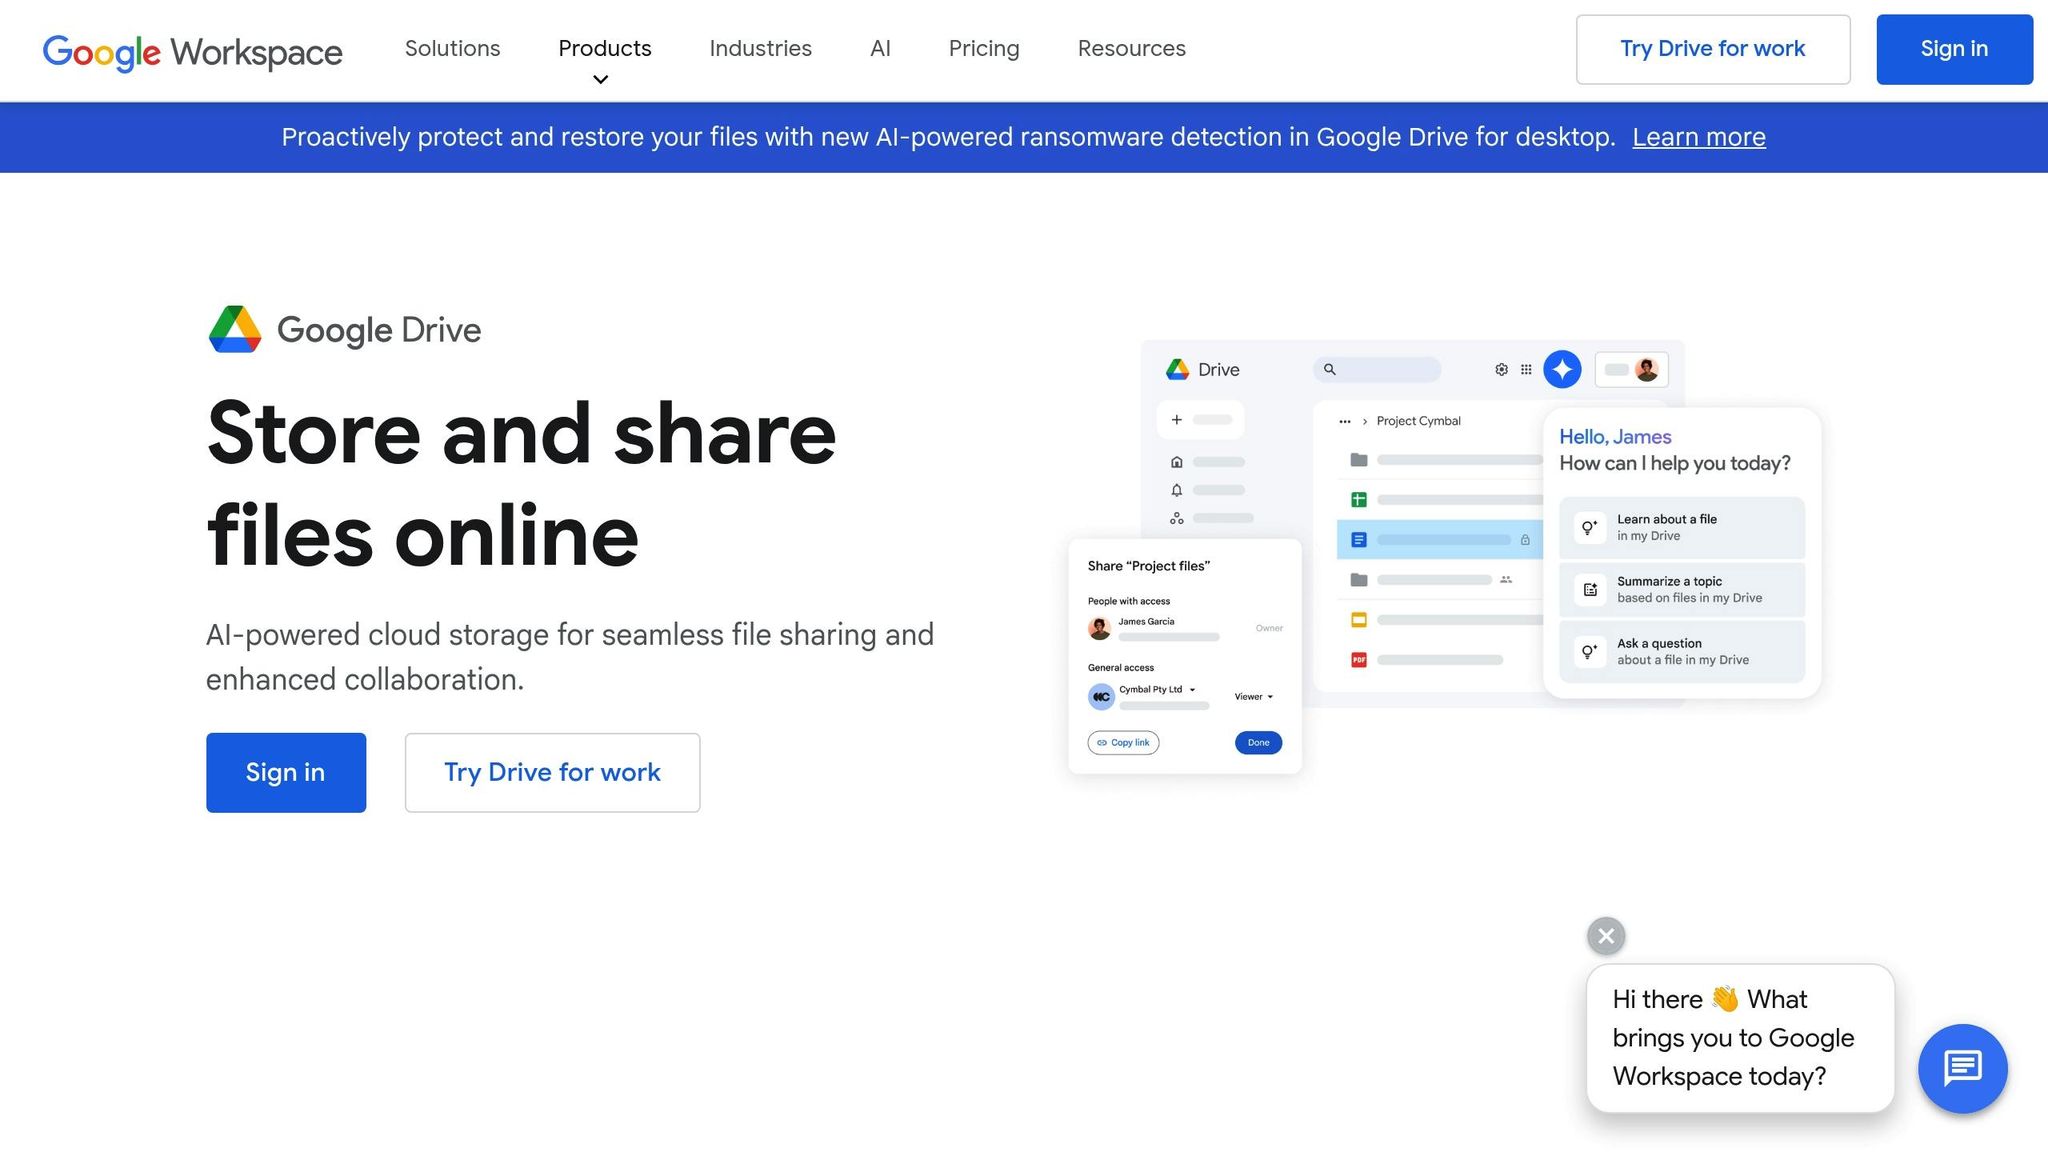Click the lock icon on highlighted Drive file

(1526, 540)
